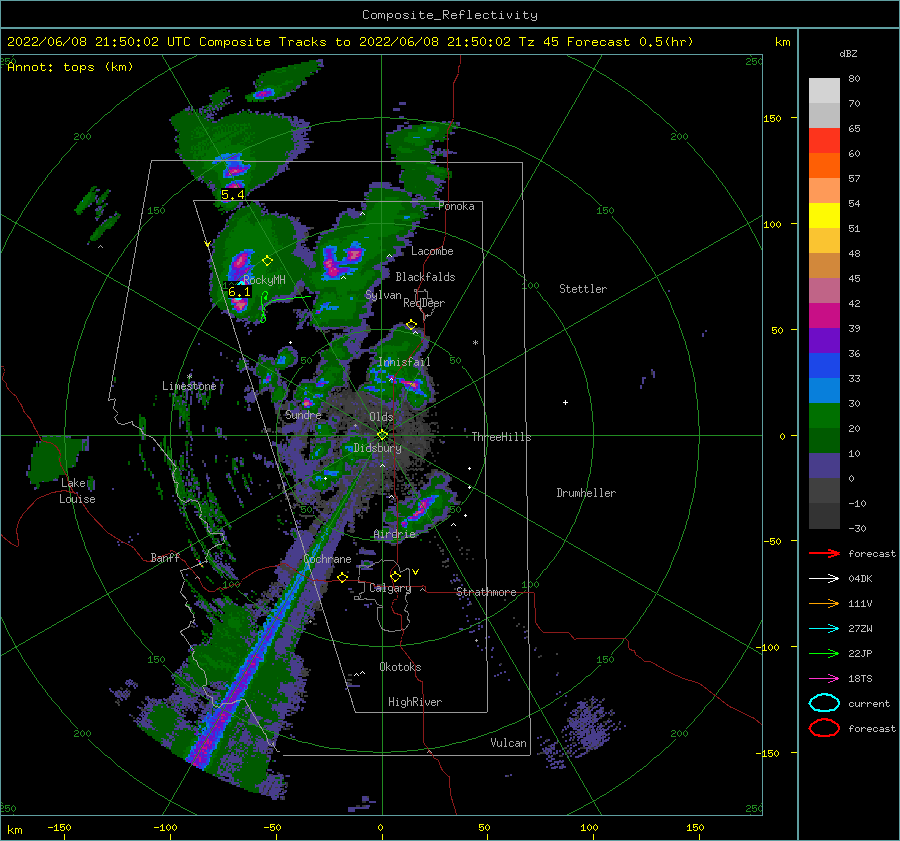Click the Annot: tops (km) label
This screenshot has width=900, height=841.
[x=70, y=67]
